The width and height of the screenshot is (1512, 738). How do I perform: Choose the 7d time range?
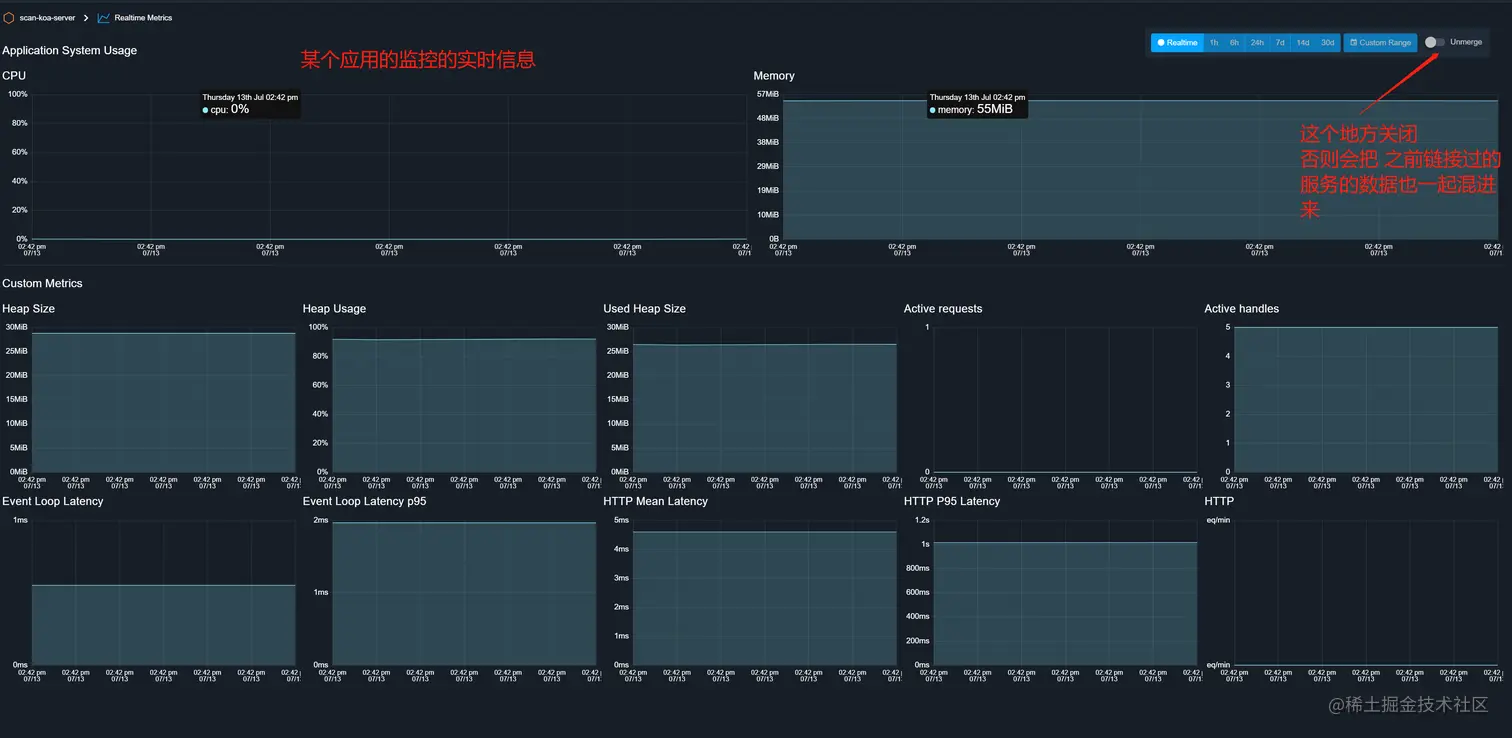point(1280,43)
